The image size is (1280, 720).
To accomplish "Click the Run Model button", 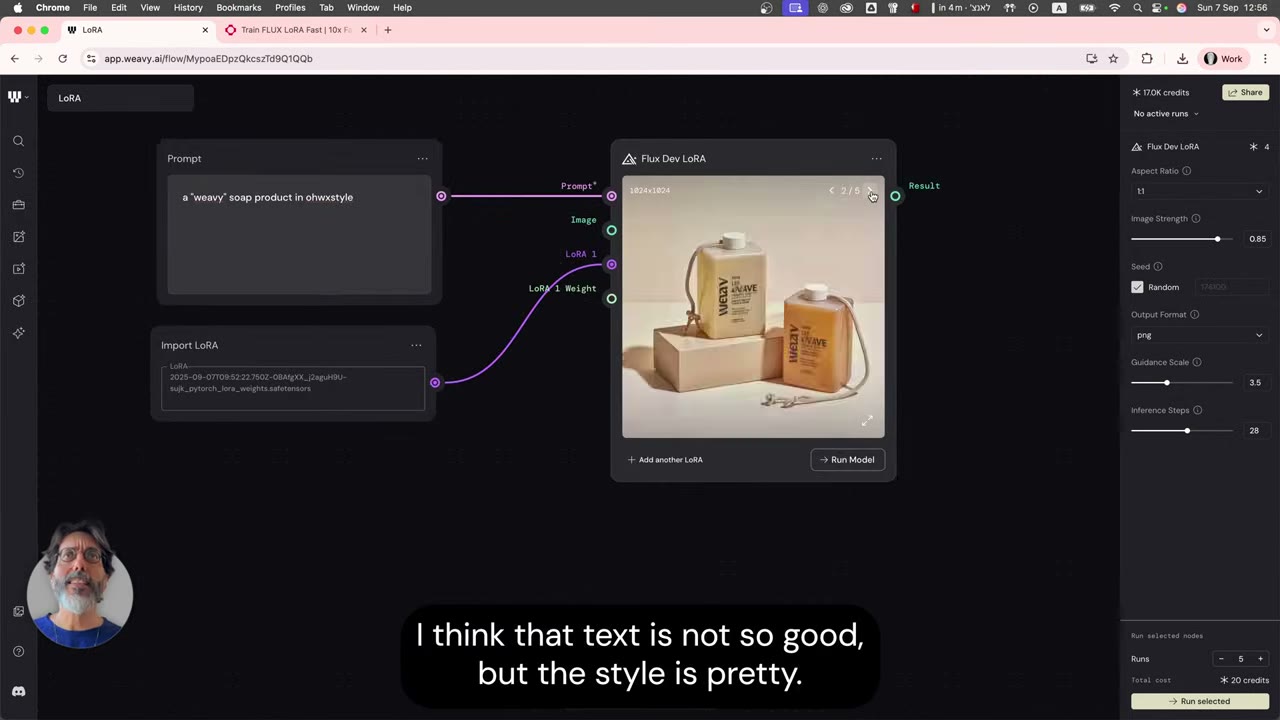I will point(847,460).
